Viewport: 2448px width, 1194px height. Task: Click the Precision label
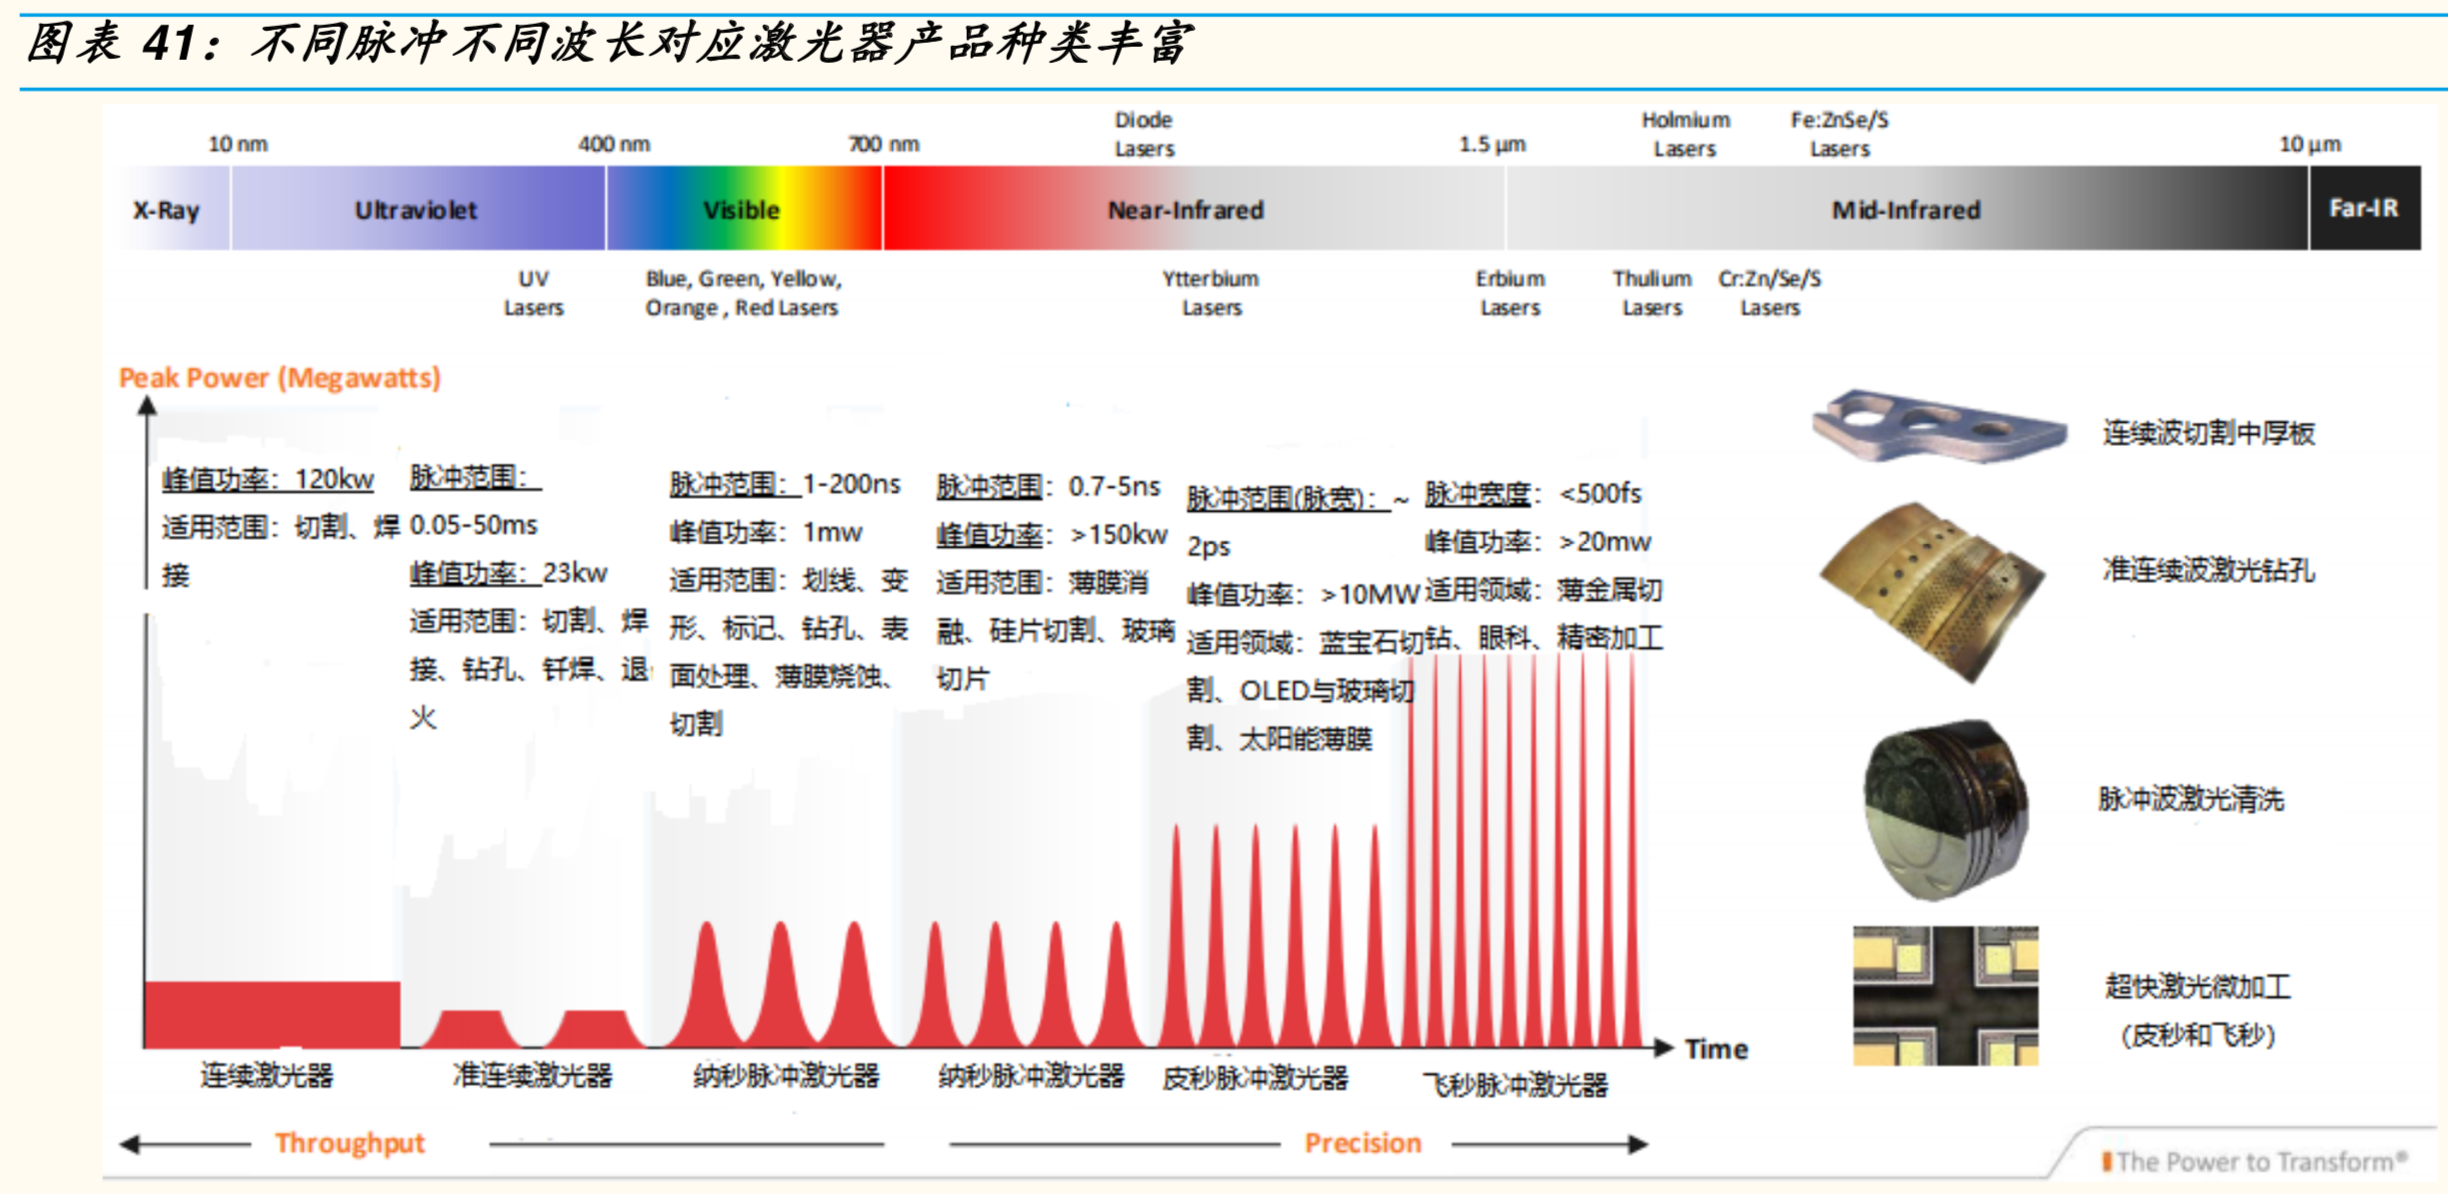coord(1363,1143)
